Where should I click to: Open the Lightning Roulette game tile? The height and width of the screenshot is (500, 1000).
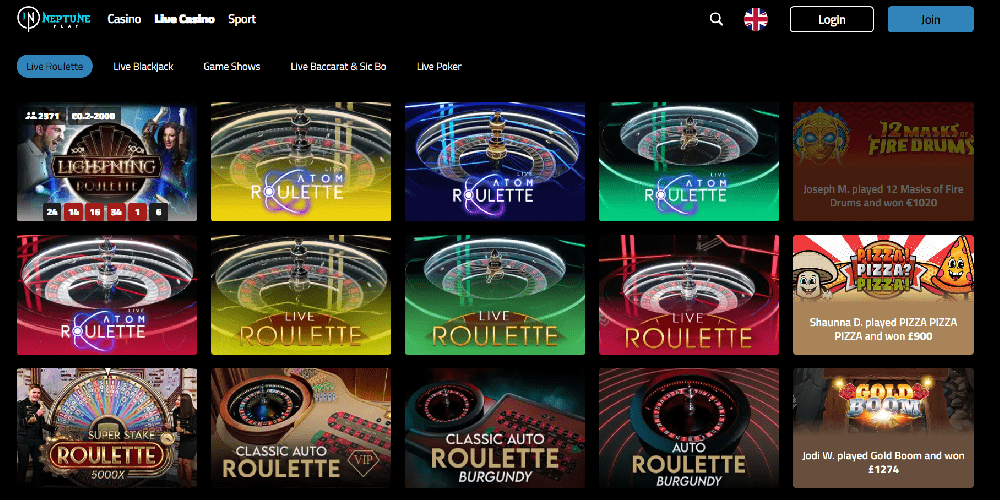(107, 161)
